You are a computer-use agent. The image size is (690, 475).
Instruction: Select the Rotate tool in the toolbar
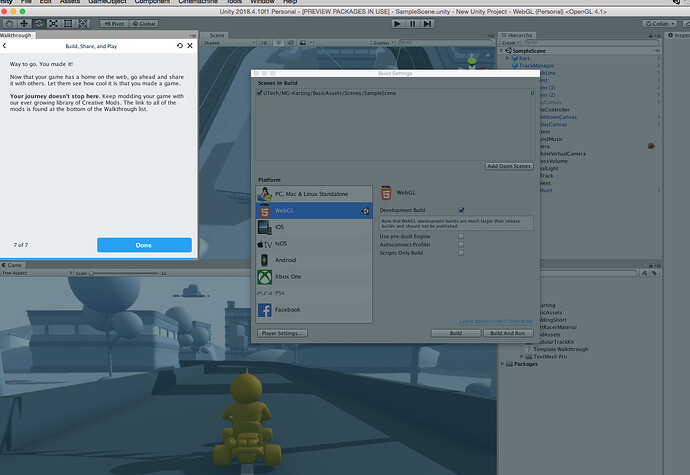click(x=39, y=24)
